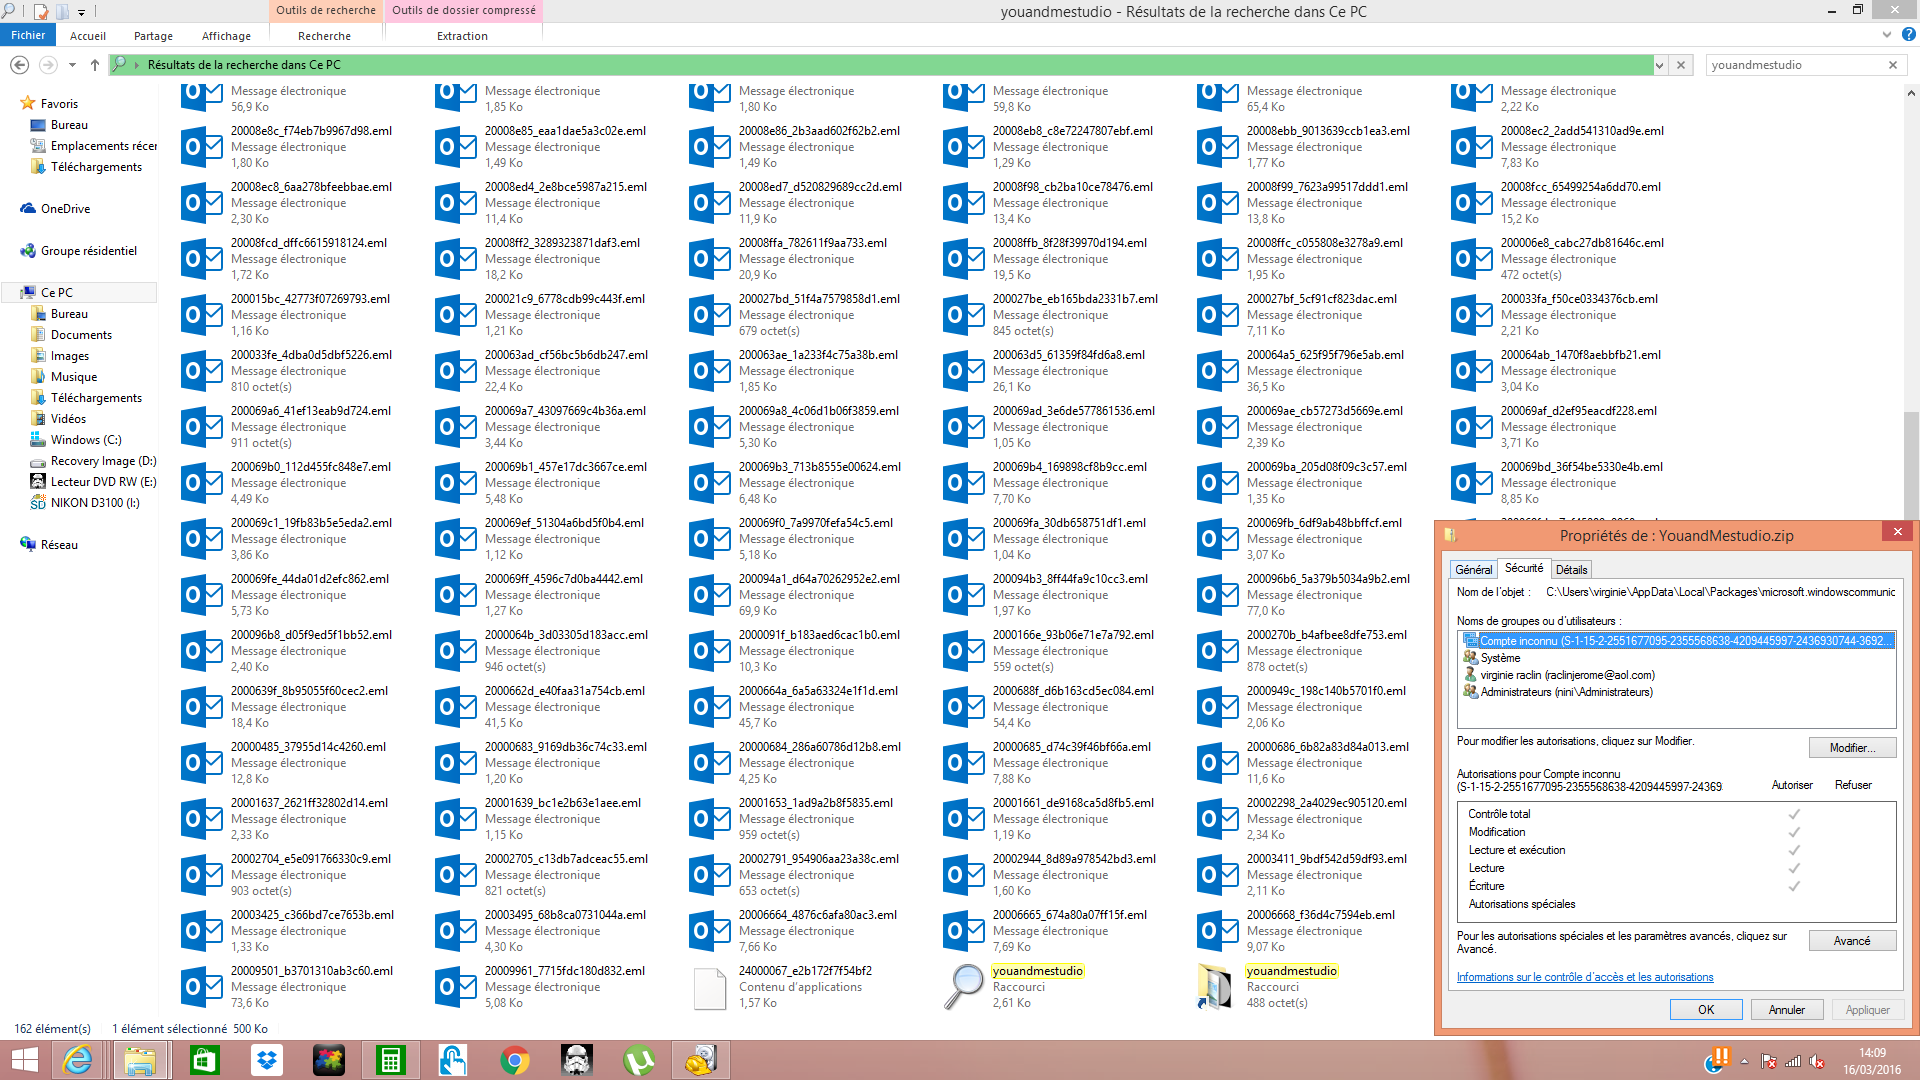Open Vidéos folder in sidebar
The height and width of the screenshot is (1080, 1920).
[x=68, y=419]
